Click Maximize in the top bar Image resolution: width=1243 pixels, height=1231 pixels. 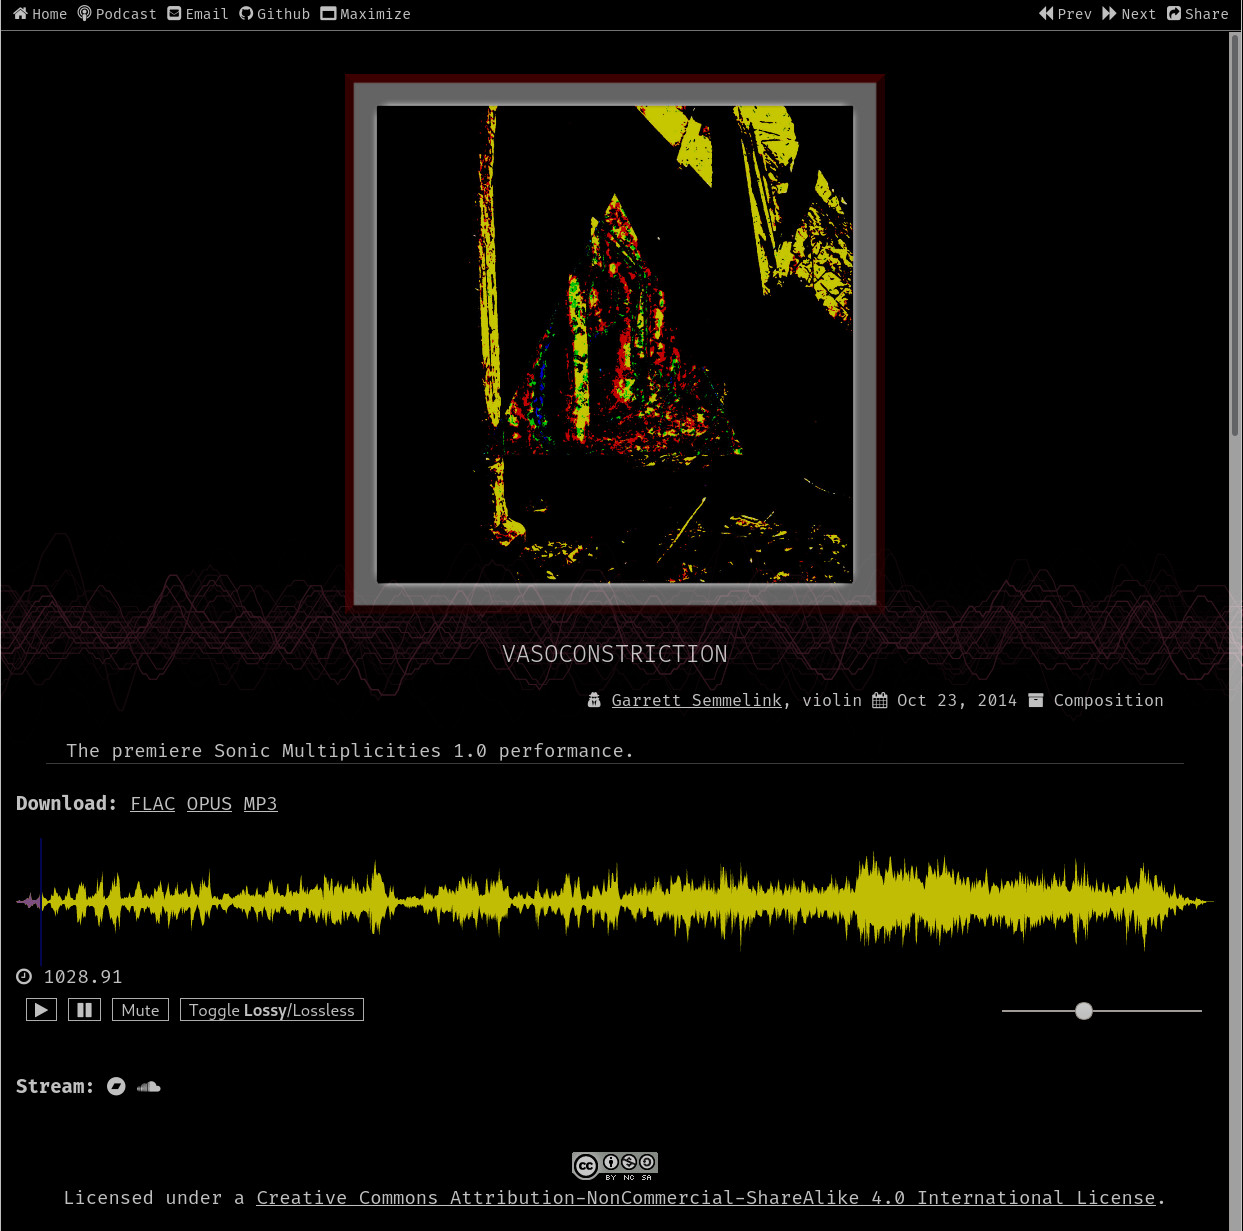(366, 14)
